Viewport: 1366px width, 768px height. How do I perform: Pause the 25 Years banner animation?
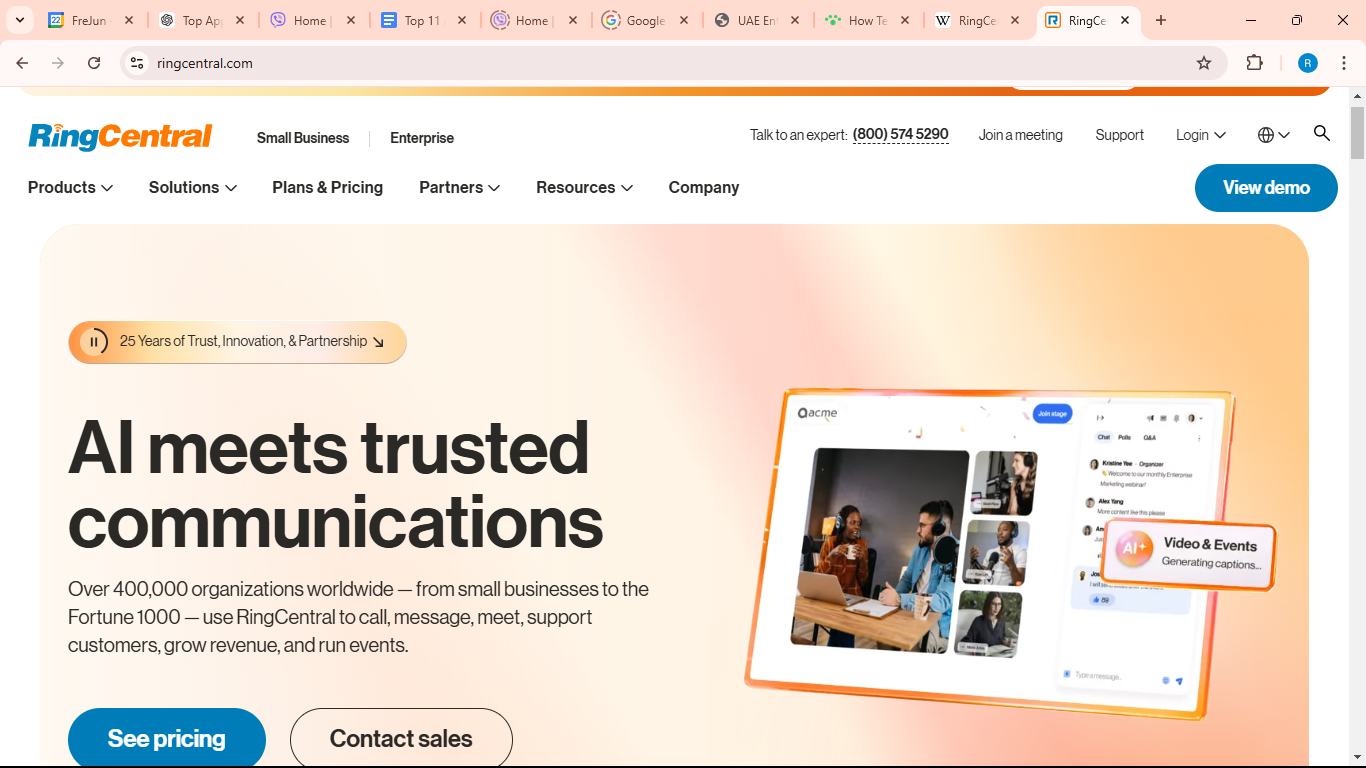pyautogui.click(x=94, y=341)
